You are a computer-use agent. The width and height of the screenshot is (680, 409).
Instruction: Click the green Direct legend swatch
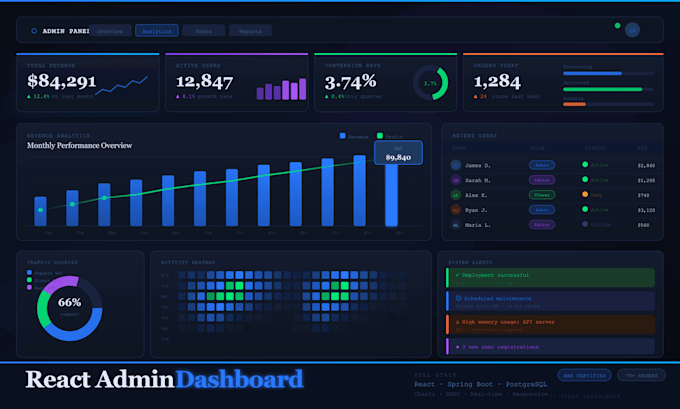pos(29,280)
